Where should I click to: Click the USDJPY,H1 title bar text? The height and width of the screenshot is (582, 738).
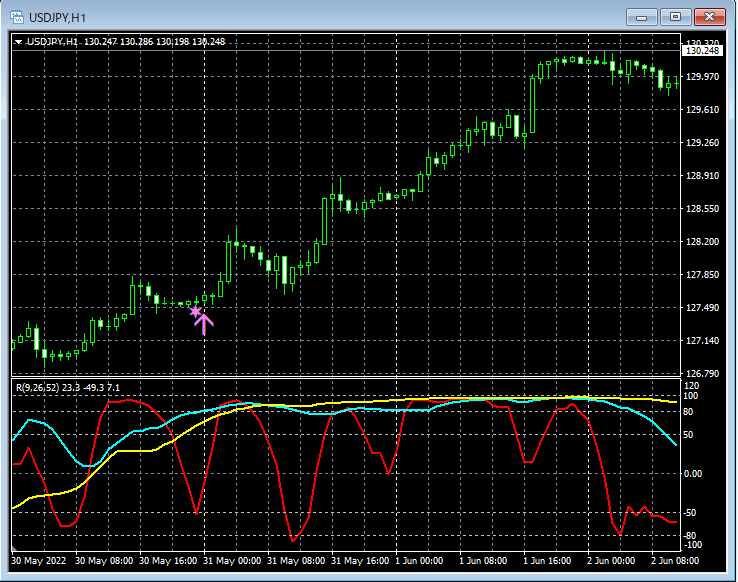56,17
